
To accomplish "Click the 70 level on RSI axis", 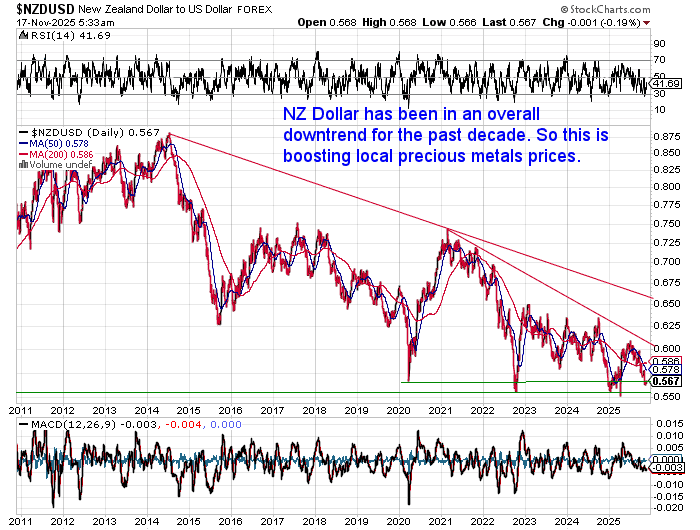I will [x=659, y=60].
